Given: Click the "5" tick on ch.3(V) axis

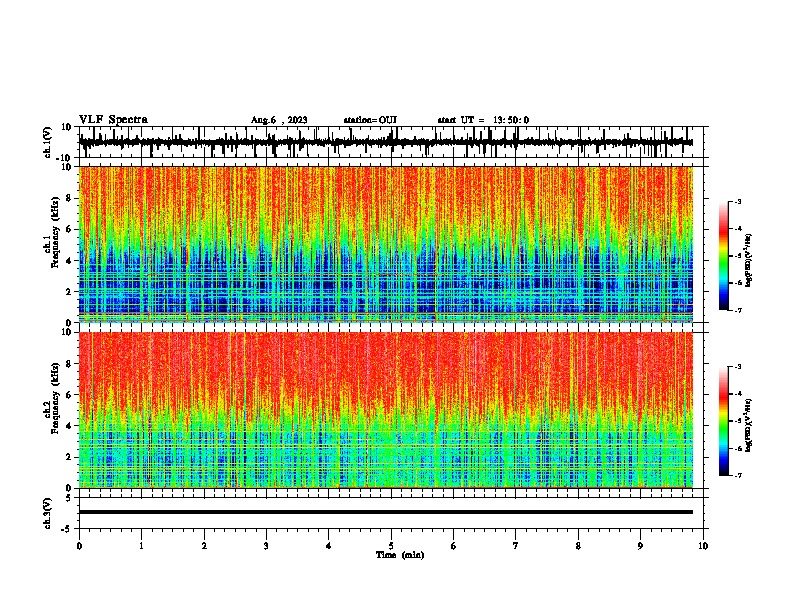Looking at the screenshot, I should (x=69, y=497).
